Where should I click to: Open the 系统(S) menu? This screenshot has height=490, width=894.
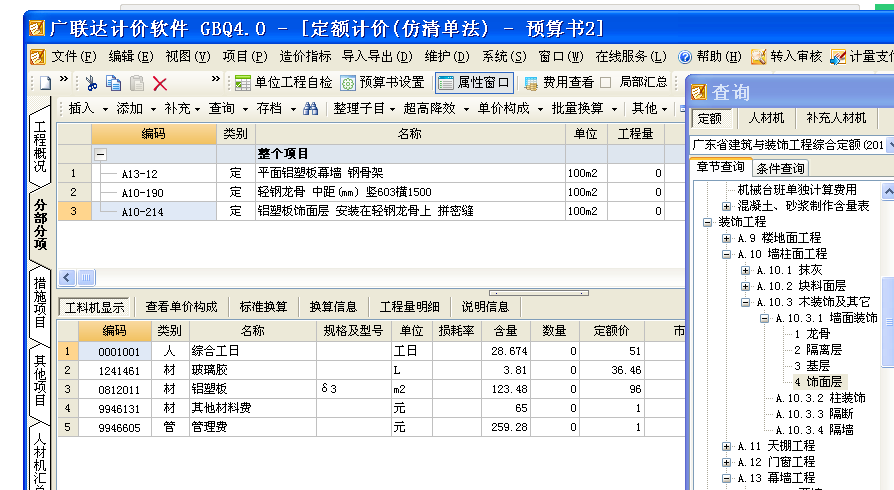pyautogui.click(x=504, y=56)
